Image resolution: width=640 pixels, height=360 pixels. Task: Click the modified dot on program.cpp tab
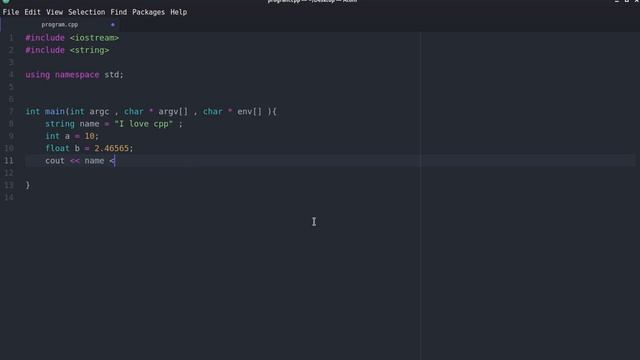pos(113,24)
